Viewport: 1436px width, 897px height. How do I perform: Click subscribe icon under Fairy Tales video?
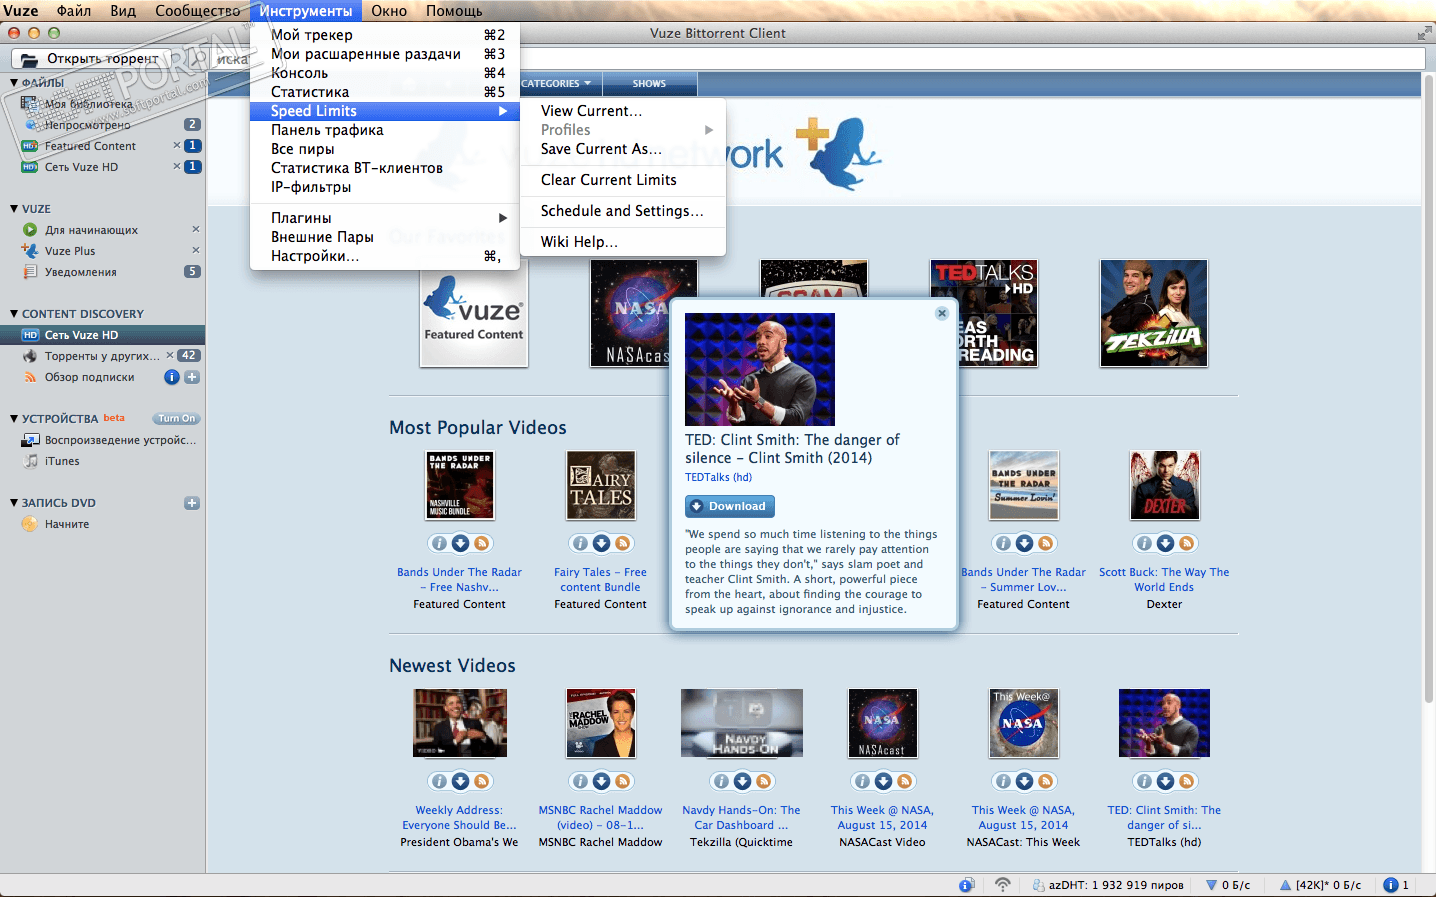tap(623, 543)
